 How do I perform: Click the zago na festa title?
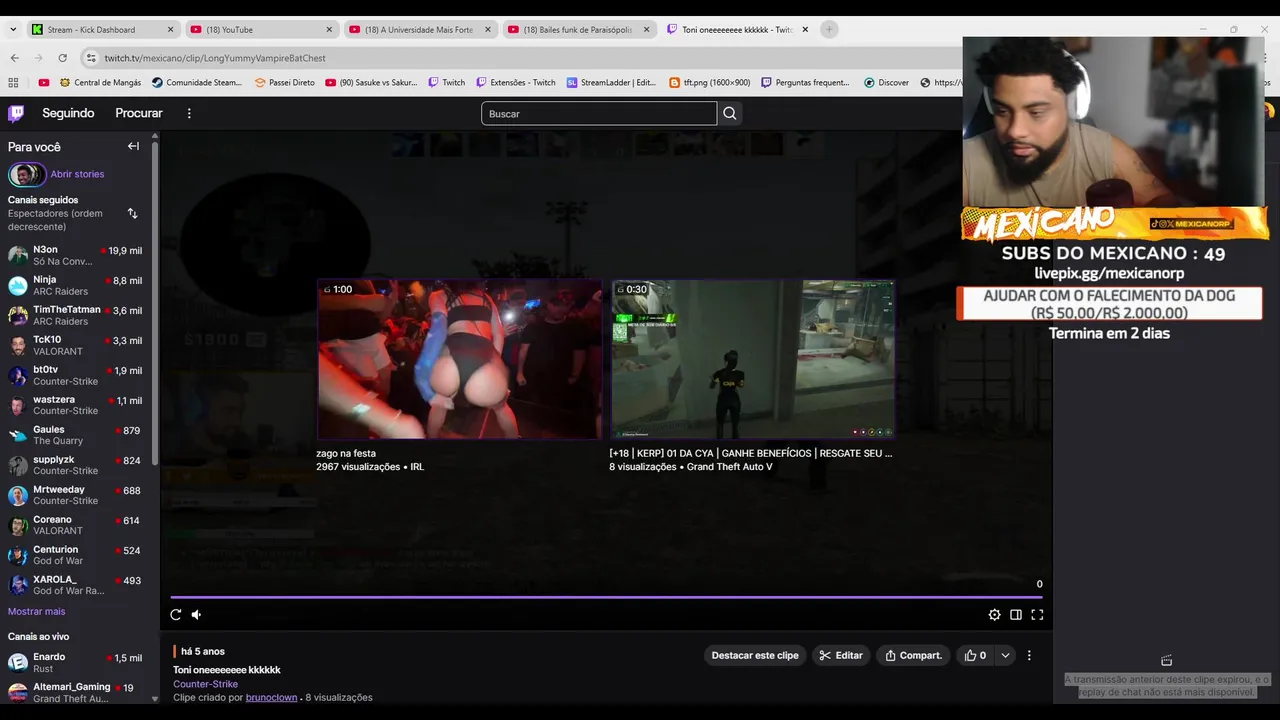(346, 453)
